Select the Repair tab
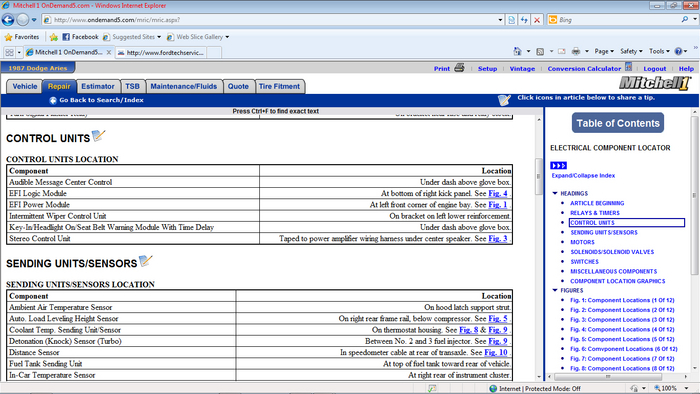The width and height of the screenshot is (700, 394). point(59,86)
